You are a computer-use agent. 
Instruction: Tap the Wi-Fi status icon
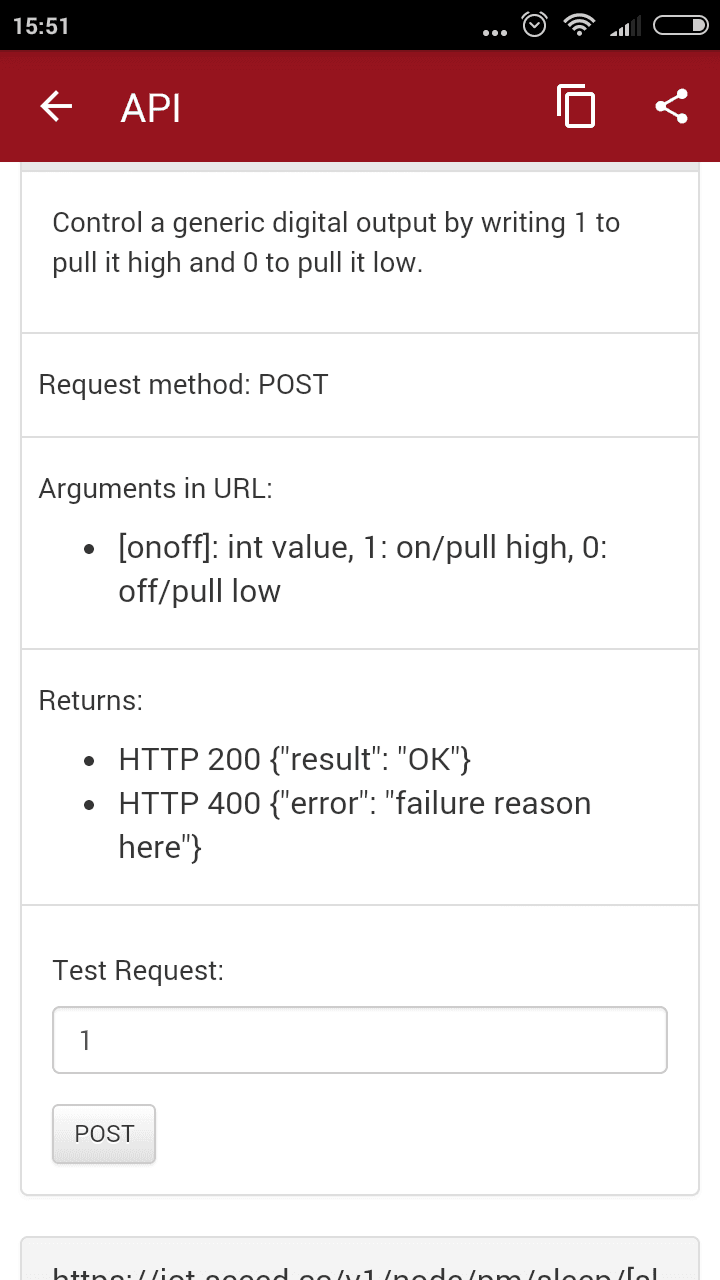(x=579, y=25)
